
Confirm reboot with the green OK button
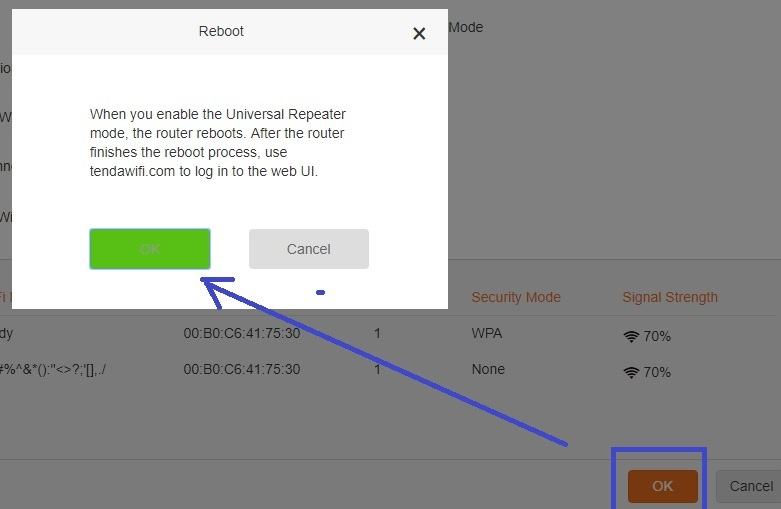pos(150,249)
